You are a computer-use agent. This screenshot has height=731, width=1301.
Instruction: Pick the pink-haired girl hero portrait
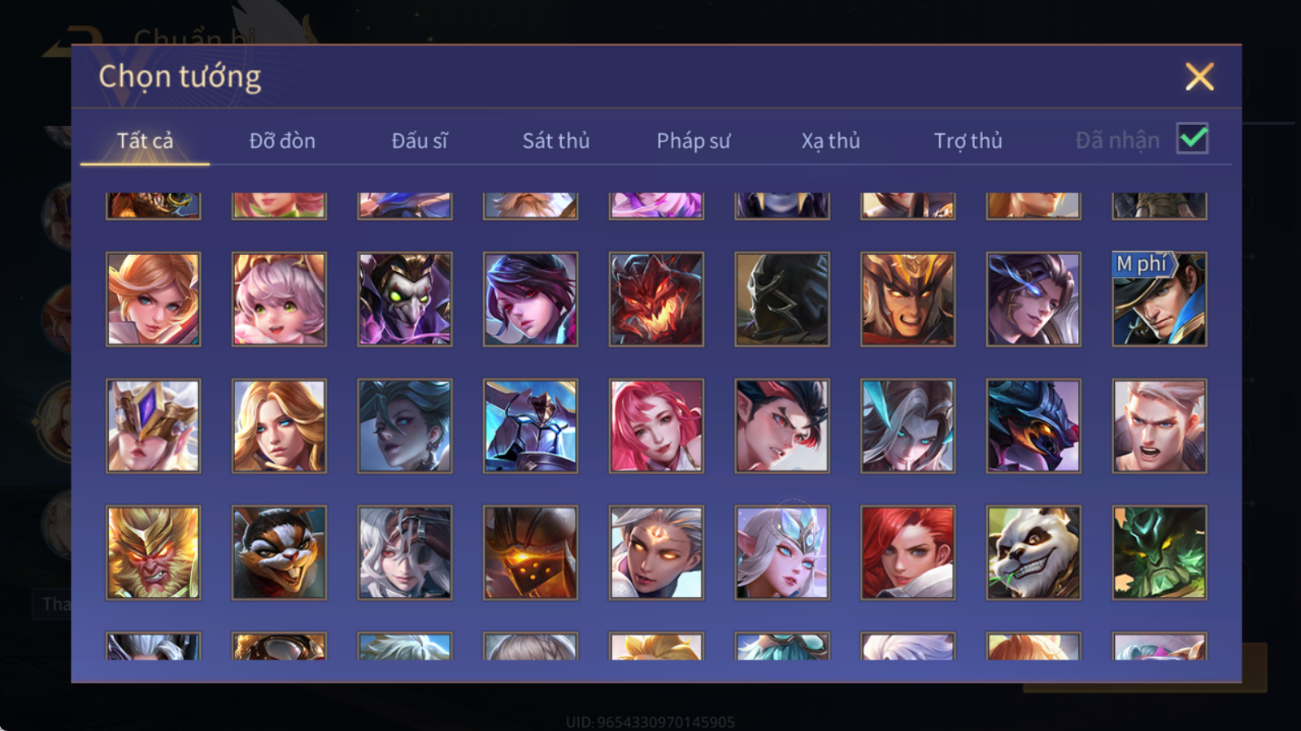[x=279, y=299]
